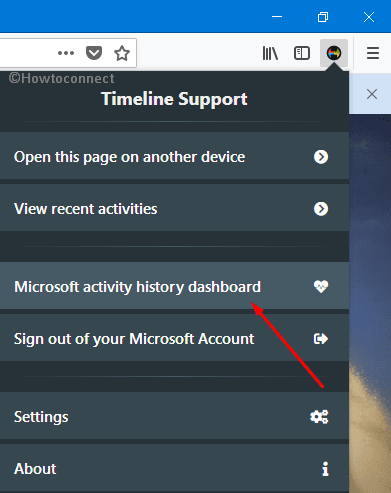391x493 pixels.
Task: Choose View recent activities
Action: click(x=174, y=209)
